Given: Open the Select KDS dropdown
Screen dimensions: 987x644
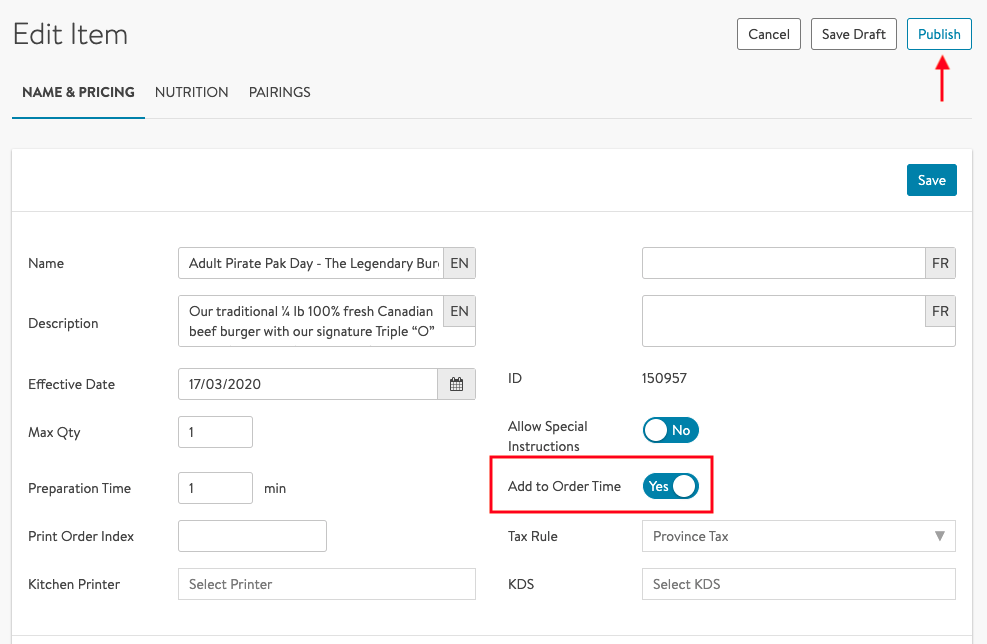Looking at the screenshot, I should [798, 584].
